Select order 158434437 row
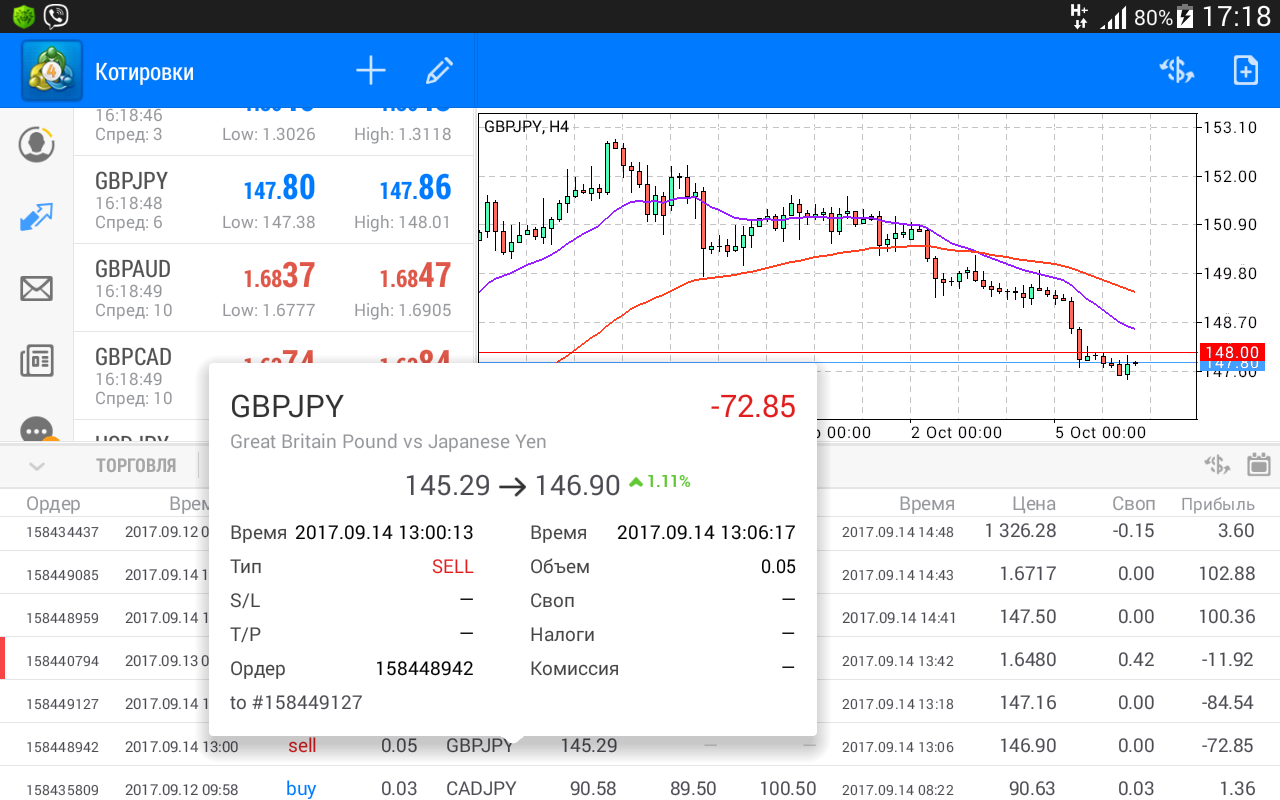This screenshot has height=800, width=1280. 640,531
